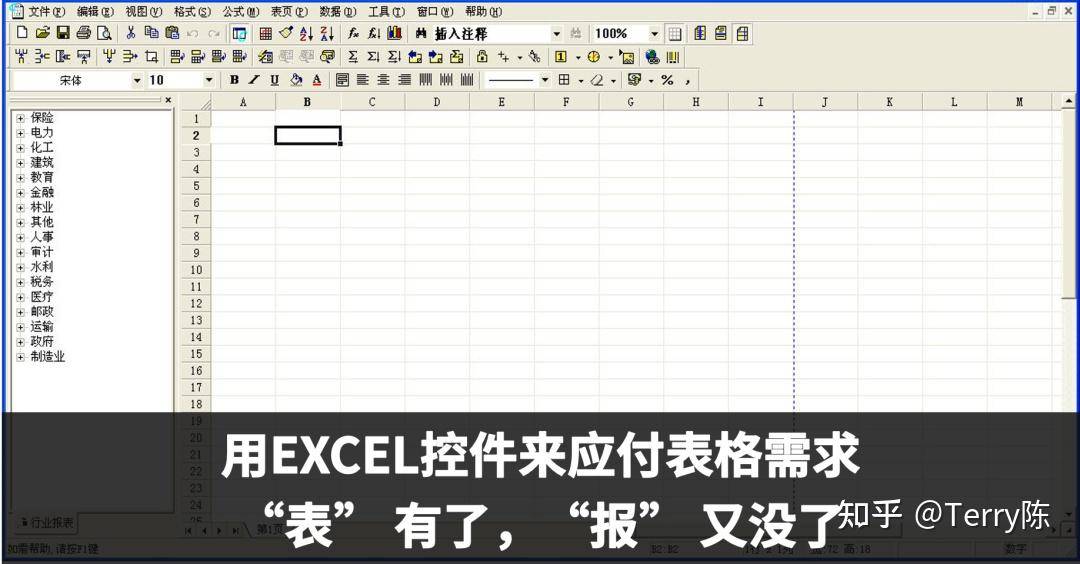Image resolution: width=1080 pixels, height=564 pixels.
Task: Create a new document with New icon
Action: tap(22, 33)
